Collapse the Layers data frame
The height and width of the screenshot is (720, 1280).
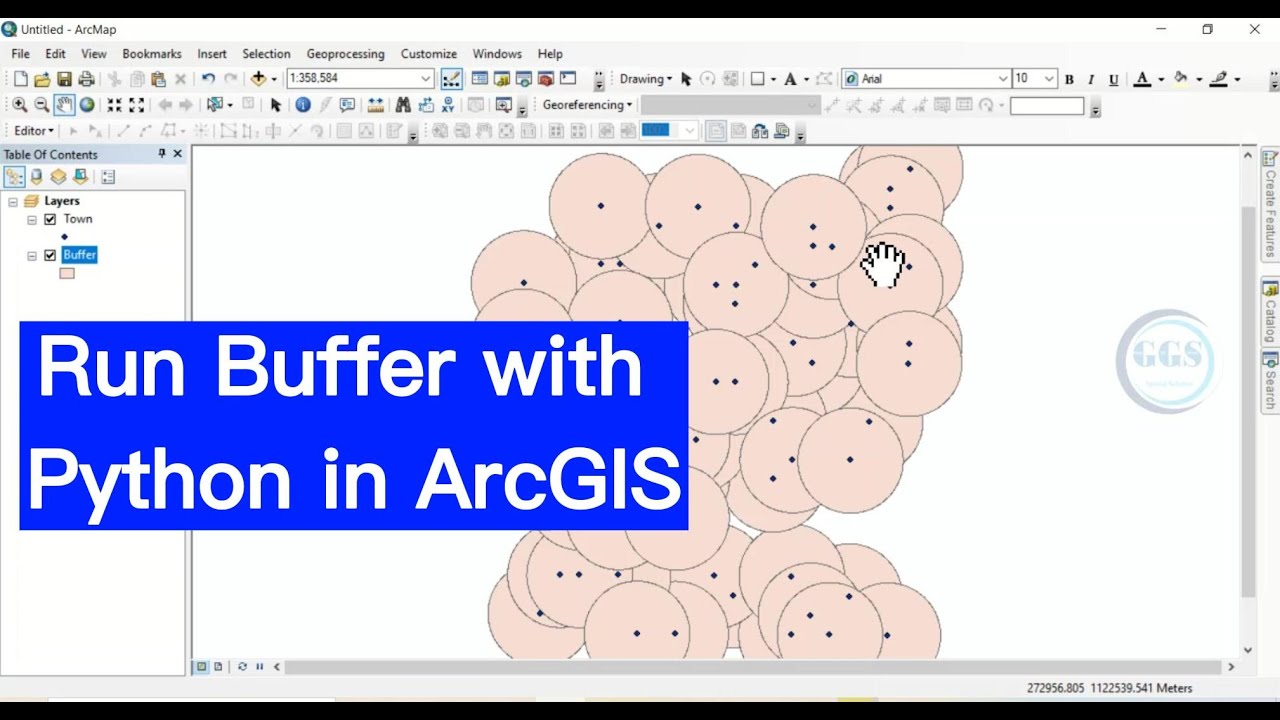[x=13, y=201]
